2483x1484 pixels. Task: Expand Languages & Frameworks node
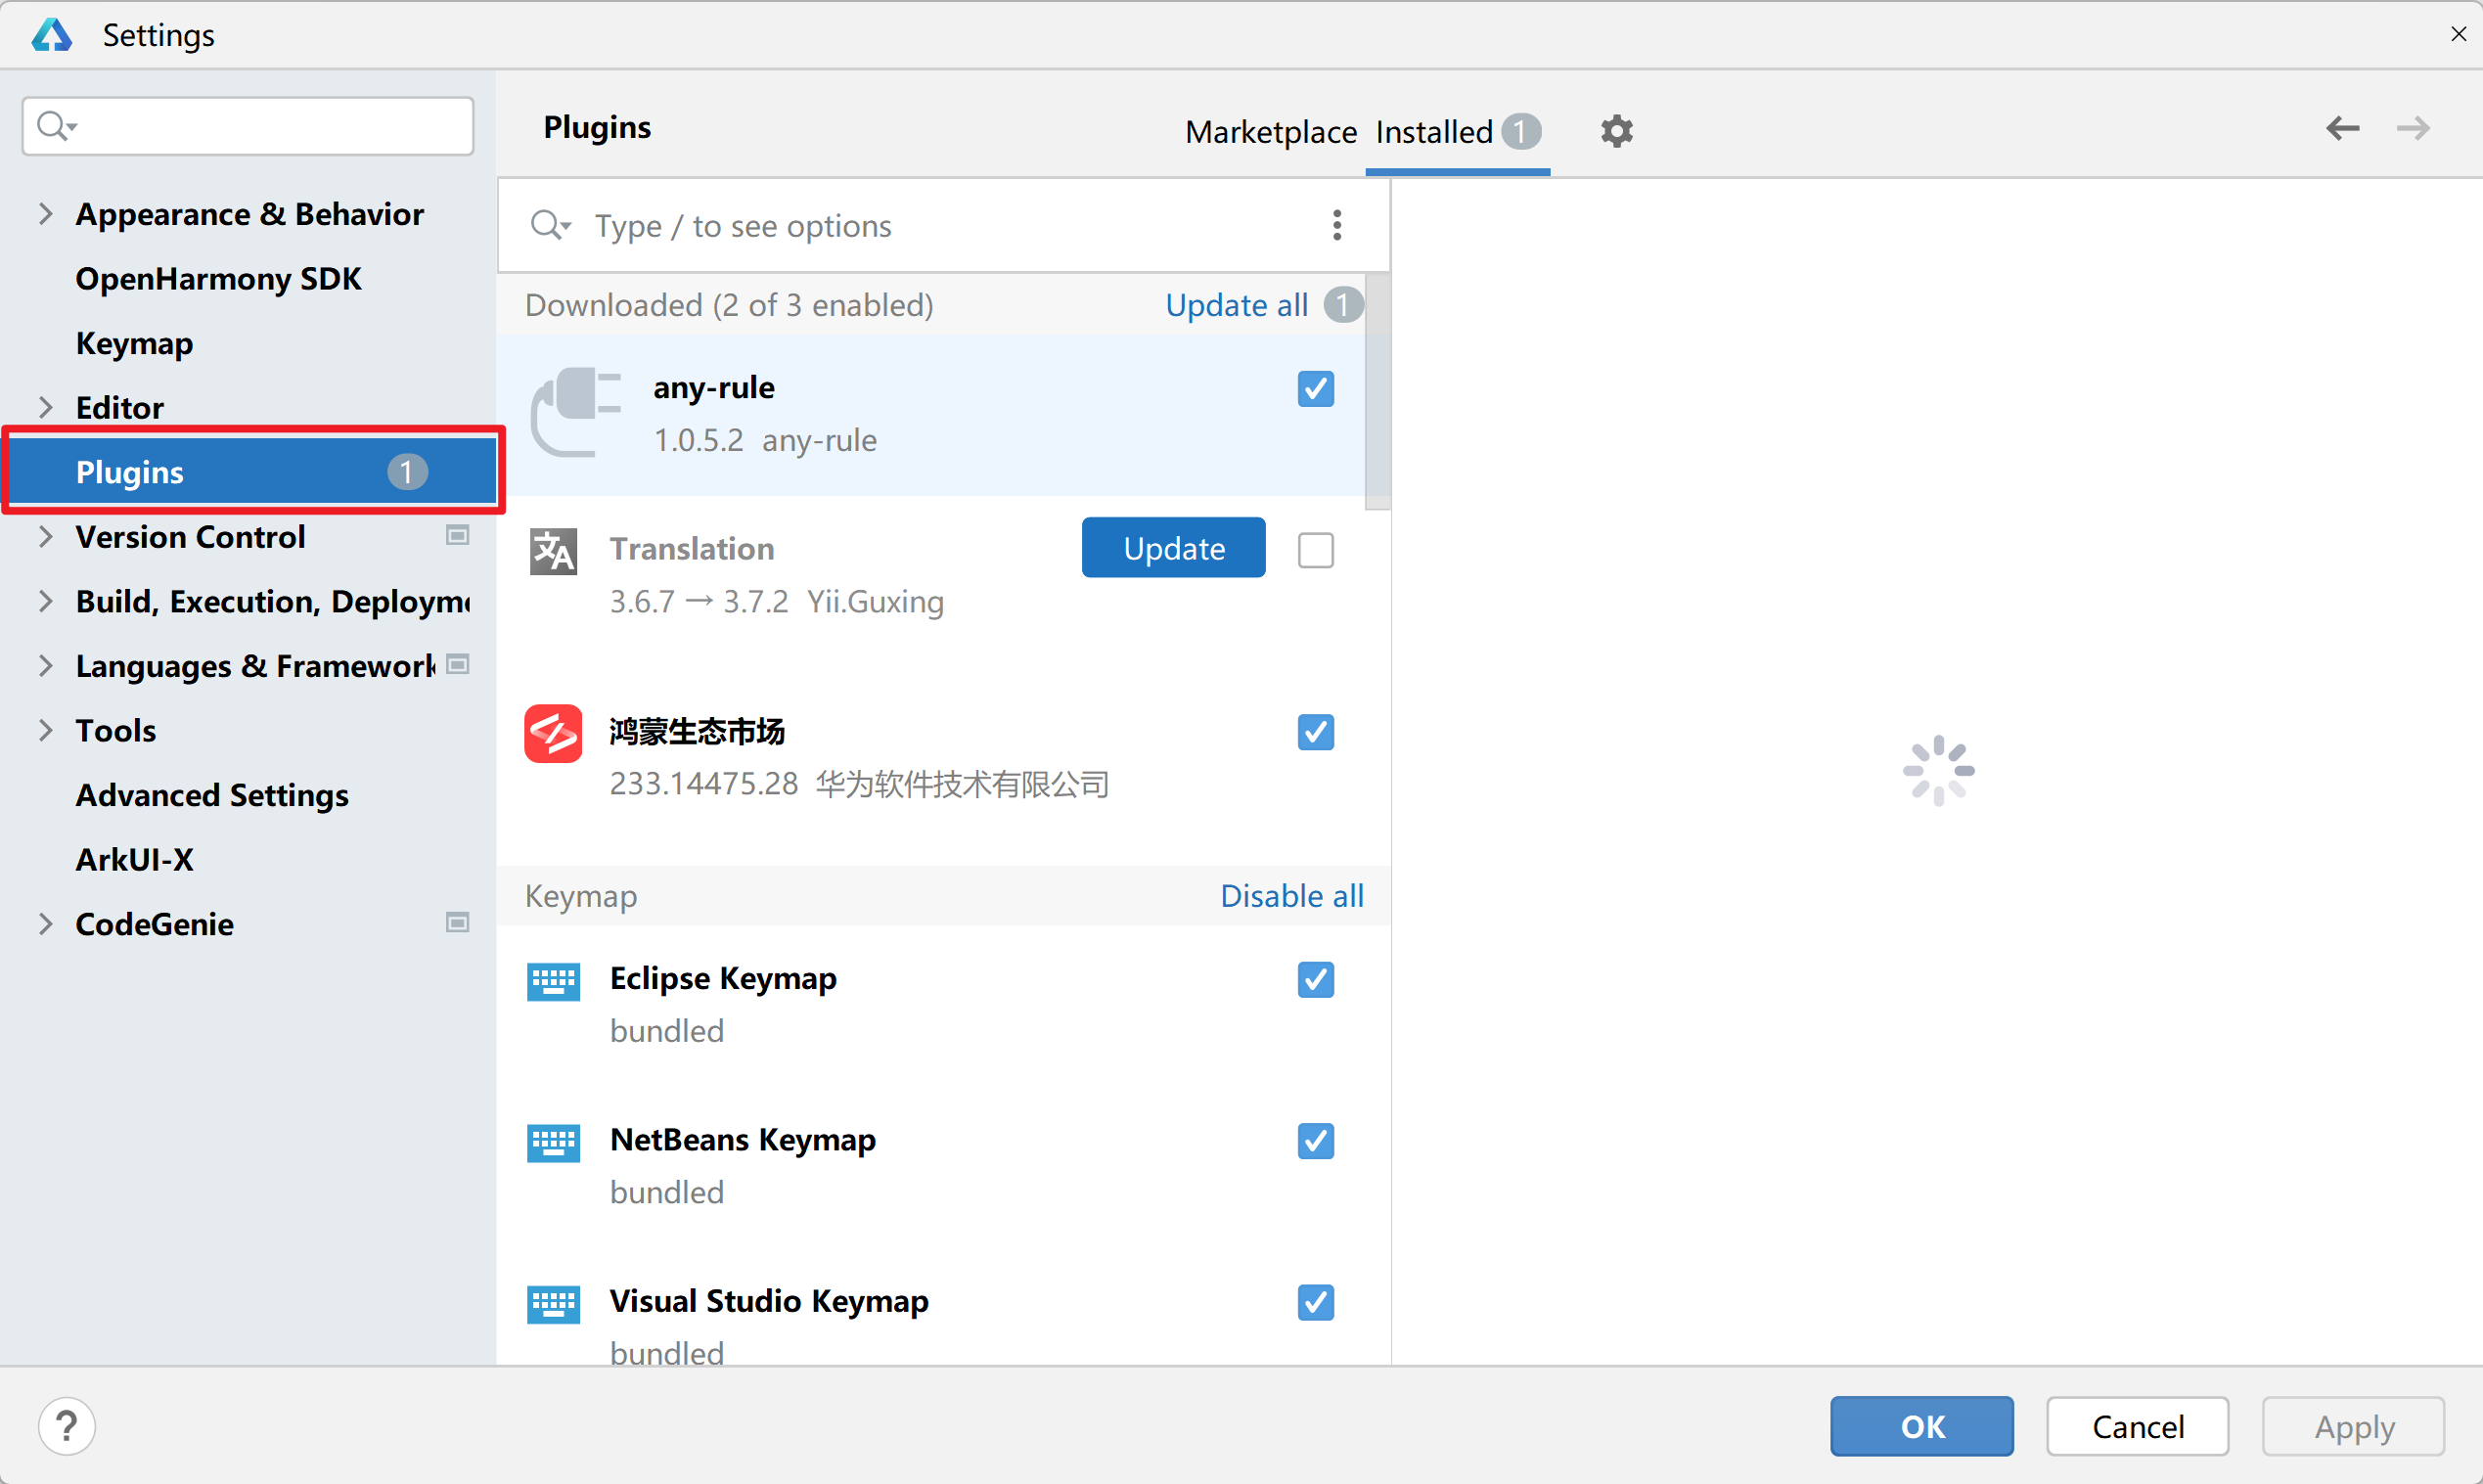pos(45,665)
